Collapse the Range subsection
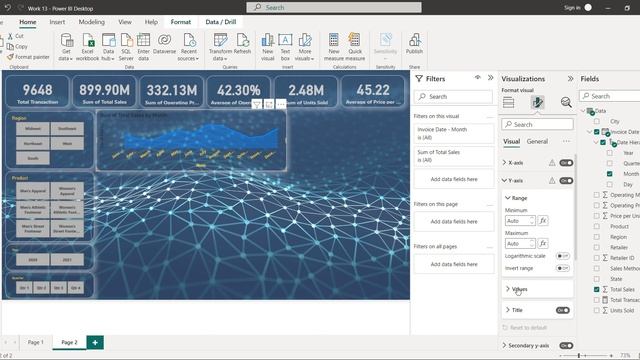The width and height of the screenshot is (640, 360). pos(508,198)
